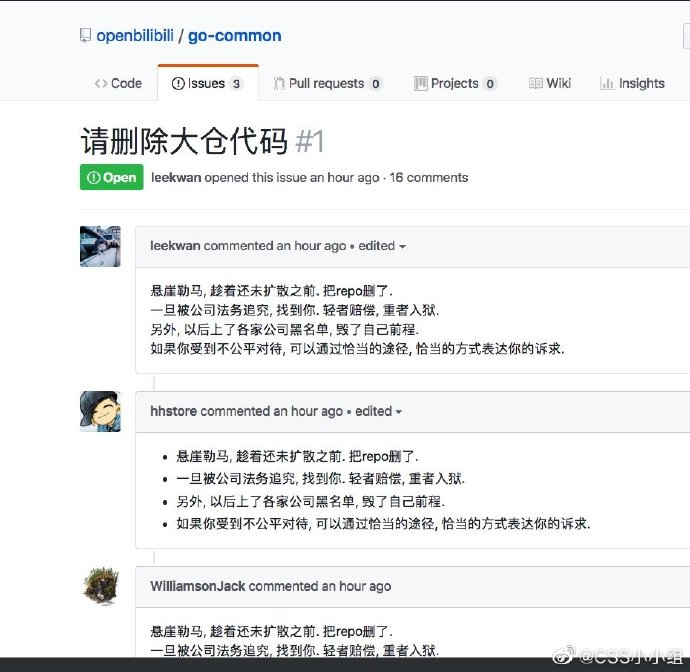Click the first line of leekwan's comment about deleting the repo
This screenshot has width=690, height=672.
[272, 291]
